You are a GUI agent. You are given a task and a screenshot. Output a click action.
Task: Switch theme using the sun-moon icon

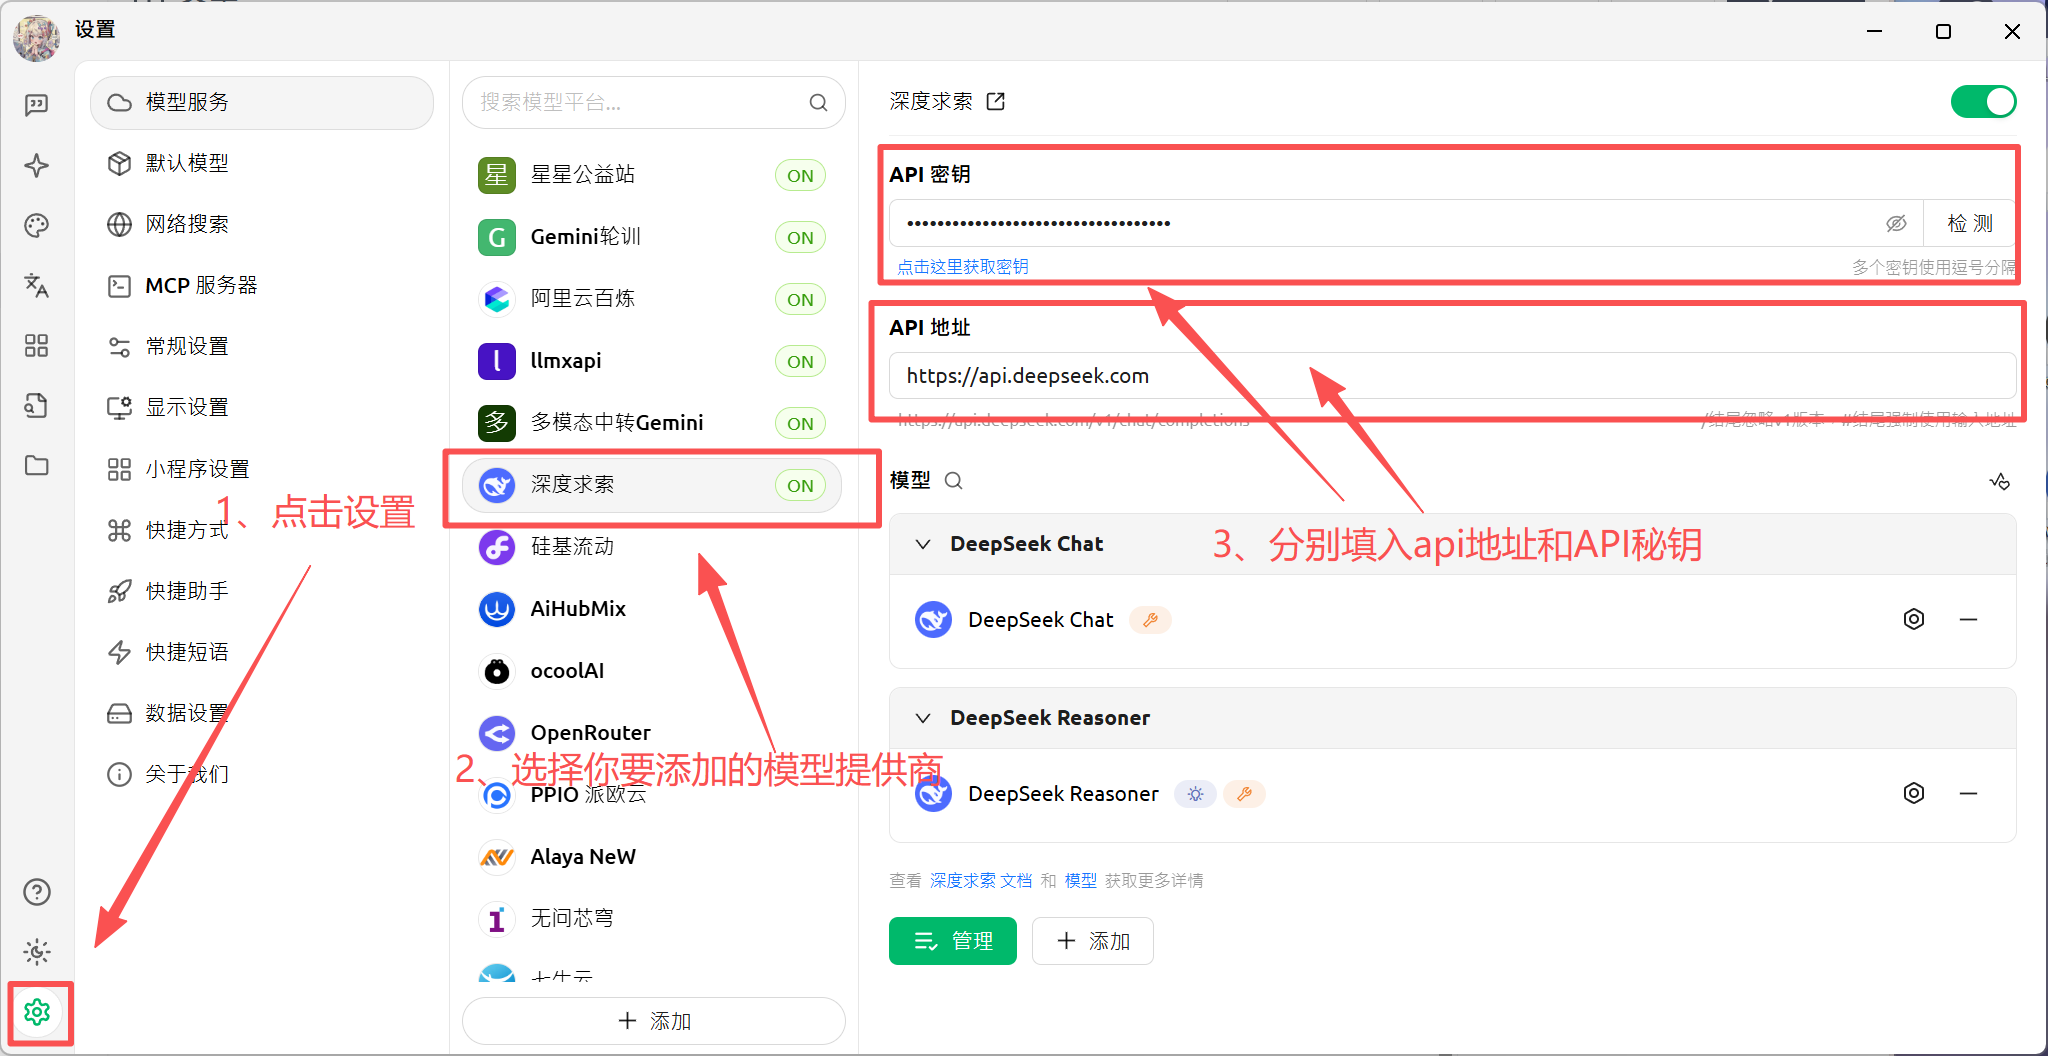coord(37,952)
